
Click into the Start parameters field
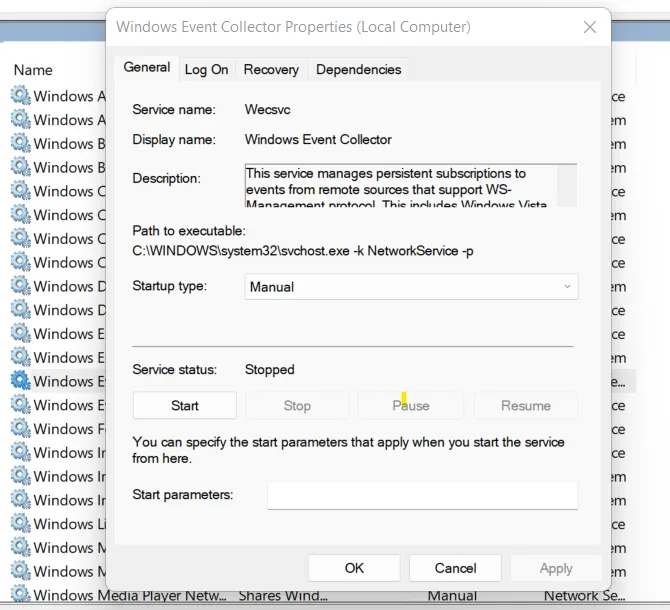coord(423,496)
